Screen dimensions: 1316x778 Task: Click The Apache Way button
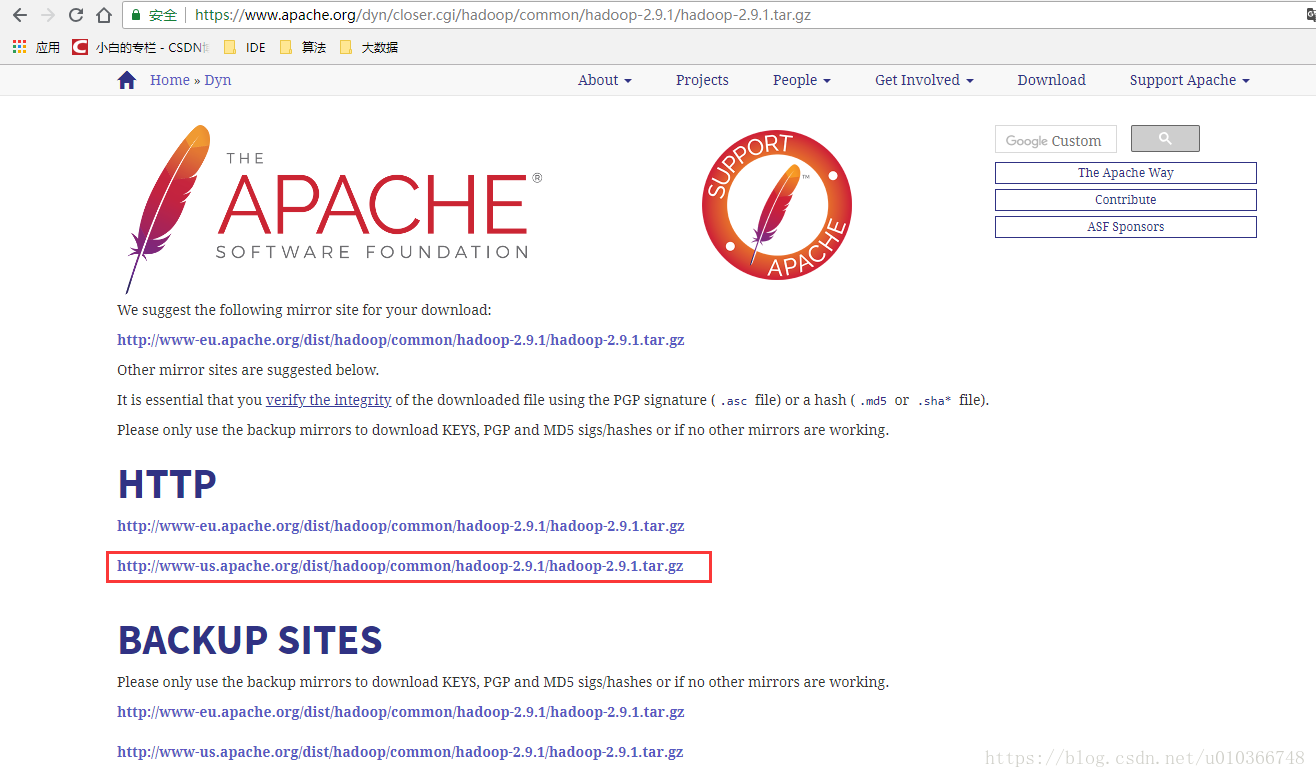point(1126,173)
